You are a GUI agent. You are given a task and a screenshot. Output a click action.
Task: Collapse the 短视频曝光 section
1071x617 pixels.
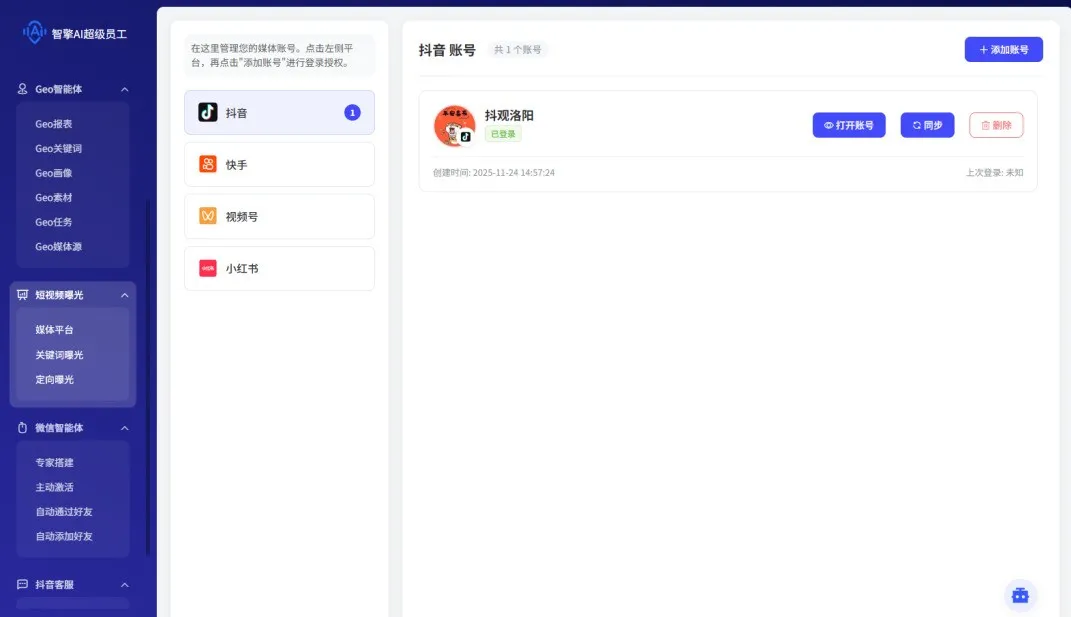point(124,295)
